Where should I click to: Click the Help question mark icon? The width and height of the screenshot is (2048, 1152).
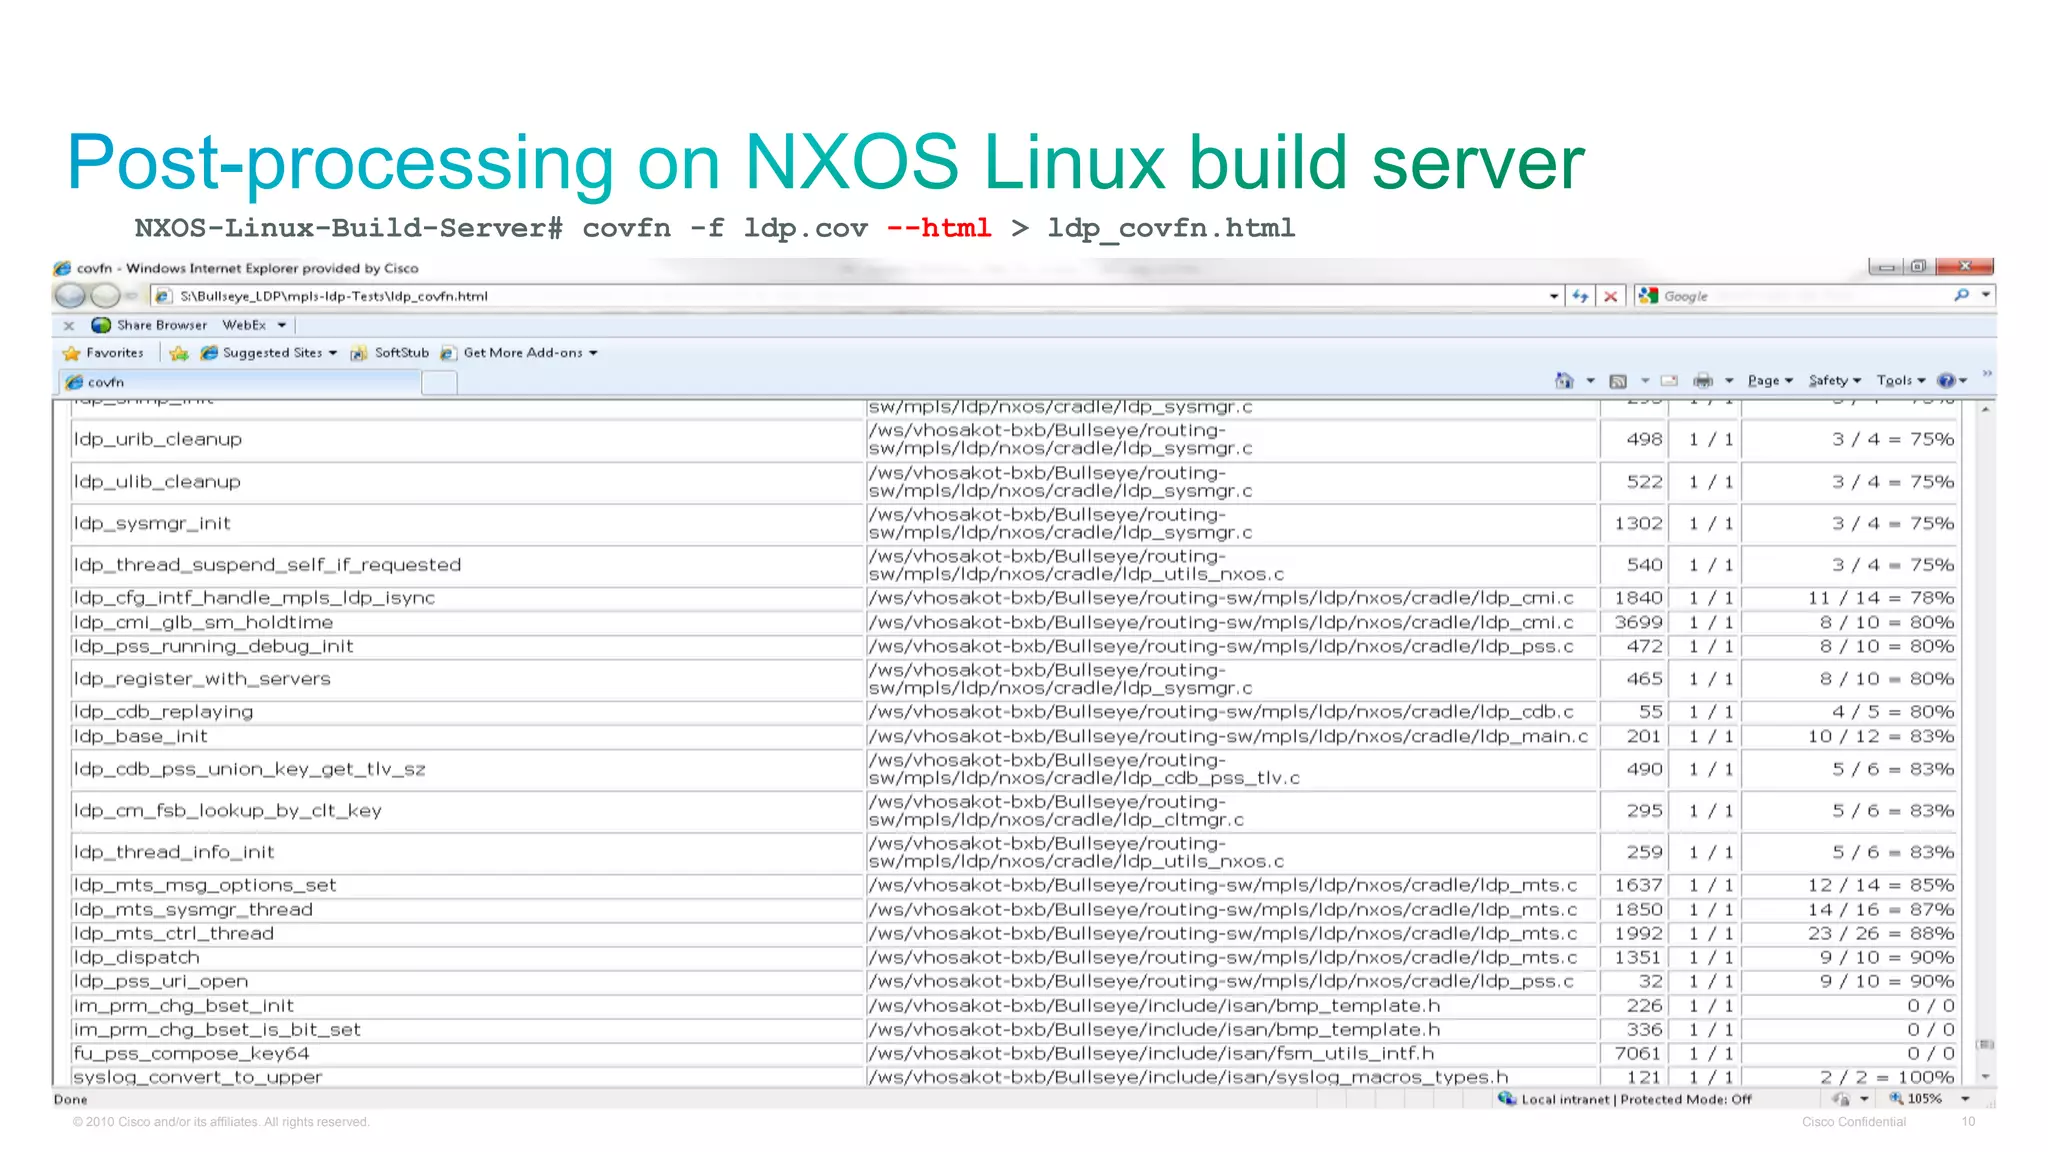coord(1946,380)
